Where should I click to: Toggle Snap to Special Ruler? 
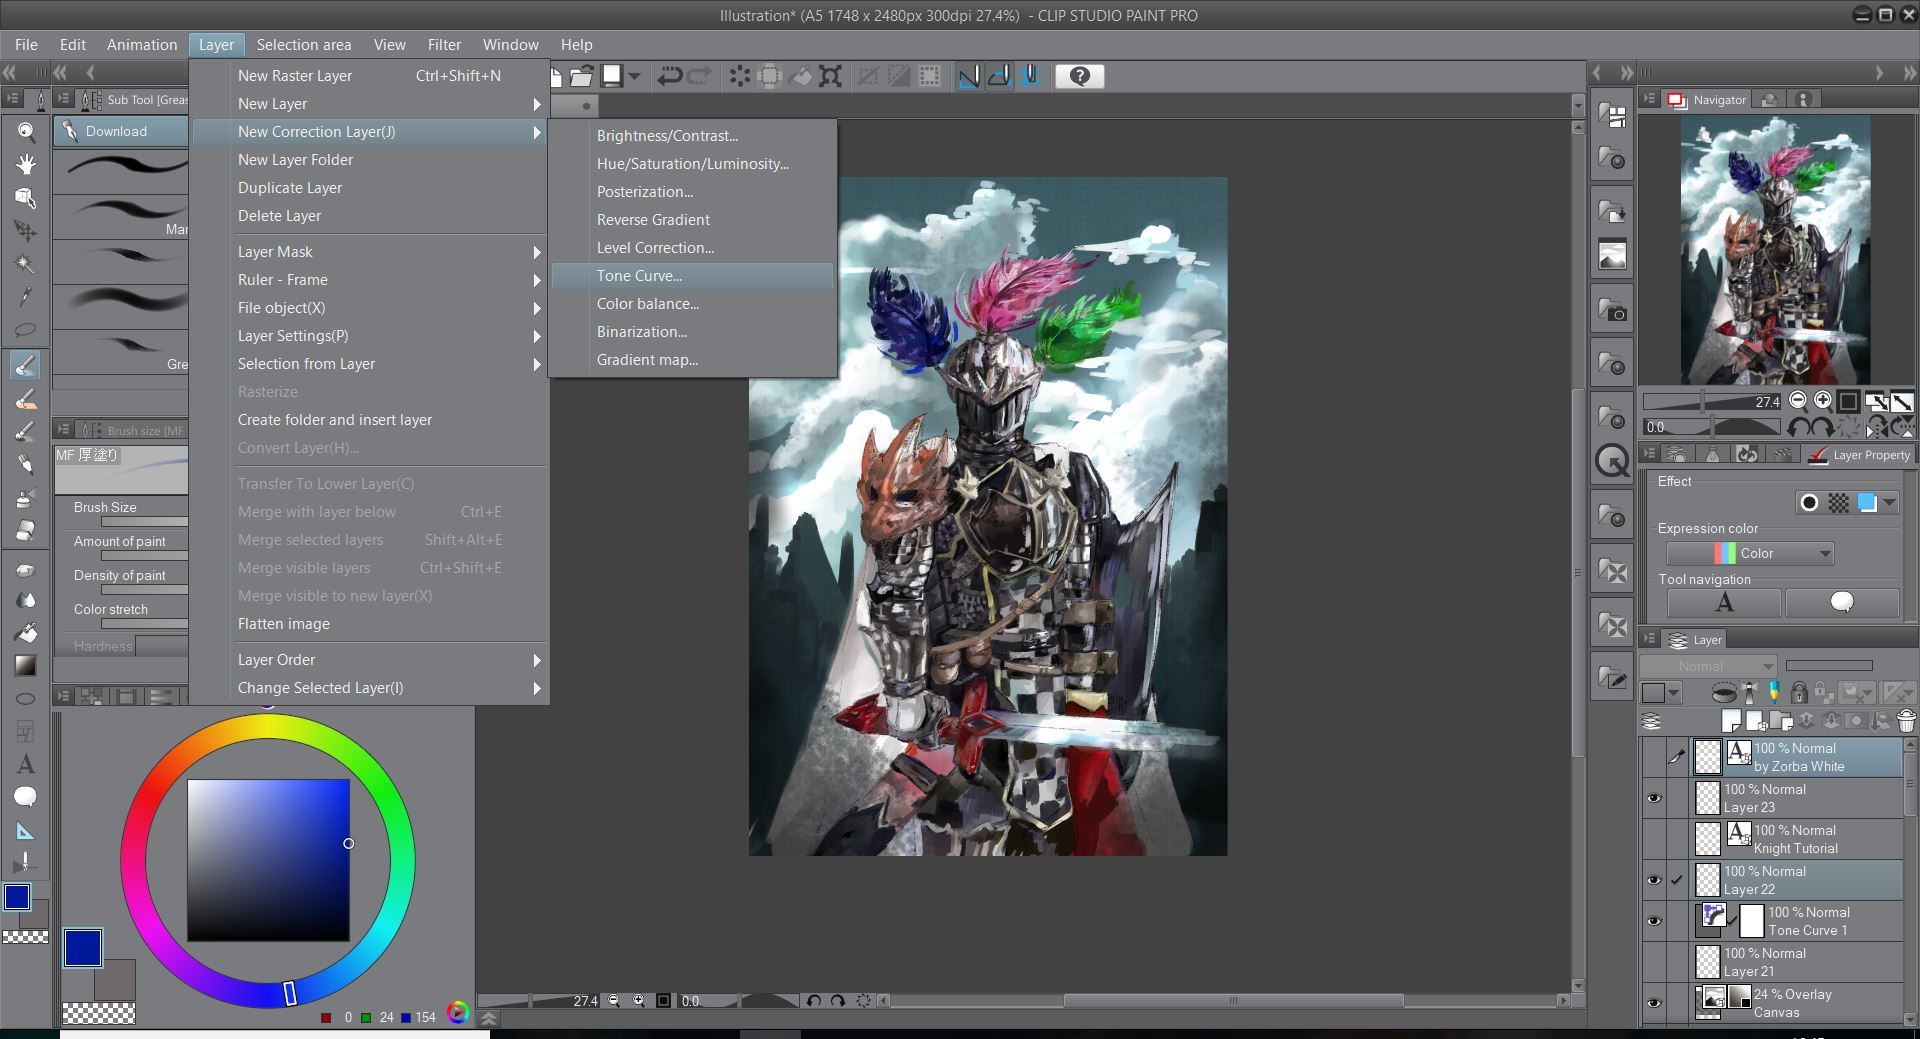pyautogui.click(x=999, y=76)
